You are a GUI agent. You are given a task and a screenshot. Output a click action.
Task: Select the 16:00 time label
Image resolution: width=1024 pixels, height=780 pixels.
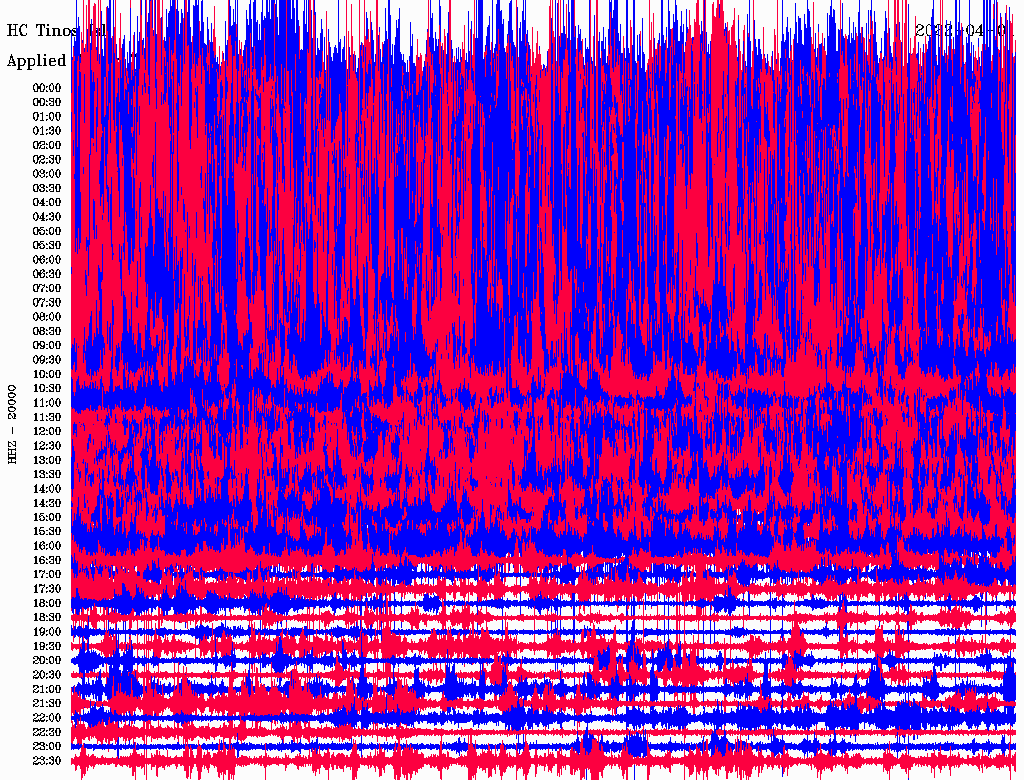(47, 546)
